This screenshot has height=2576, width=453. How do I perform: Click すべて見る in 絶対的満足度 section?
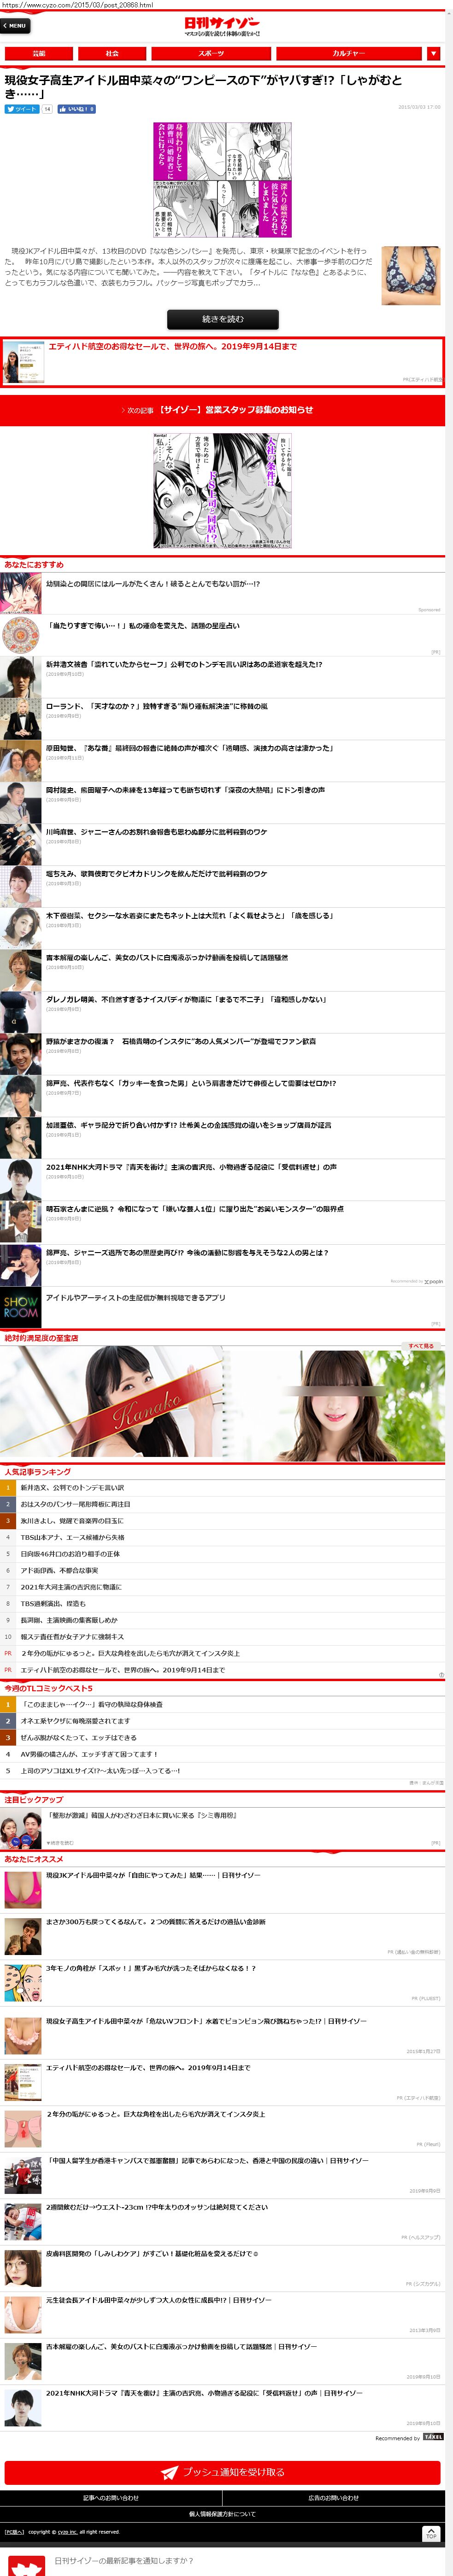point(421,1346)
